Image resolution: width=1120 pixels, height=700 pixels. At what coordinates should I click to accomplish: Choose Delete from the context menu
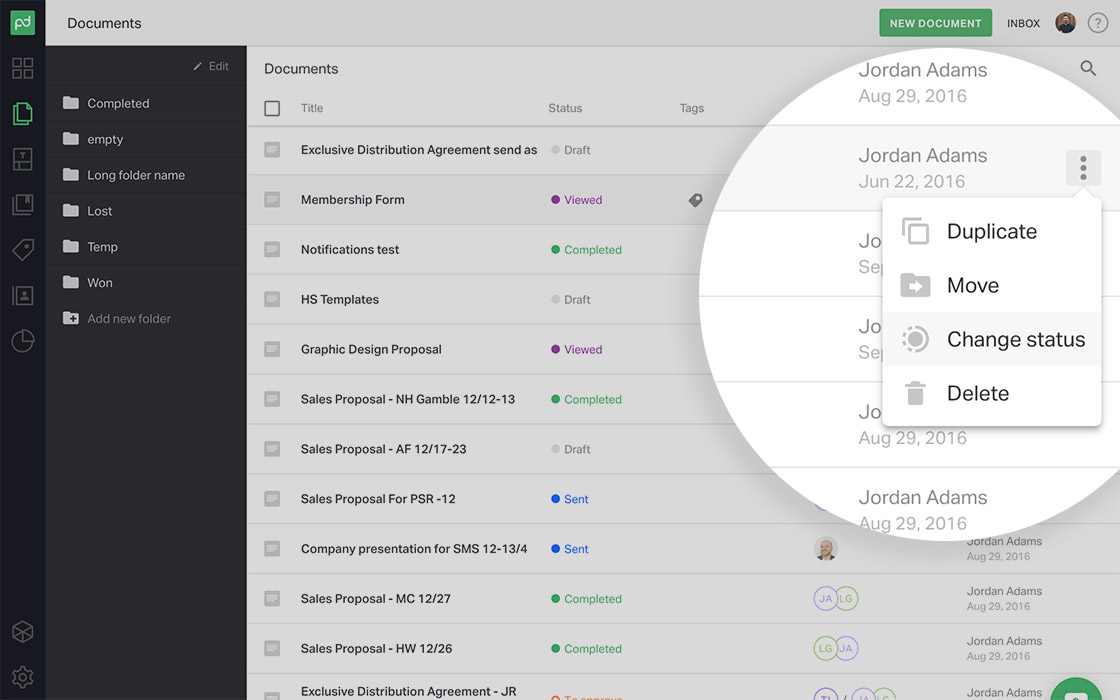click(991, 393)
